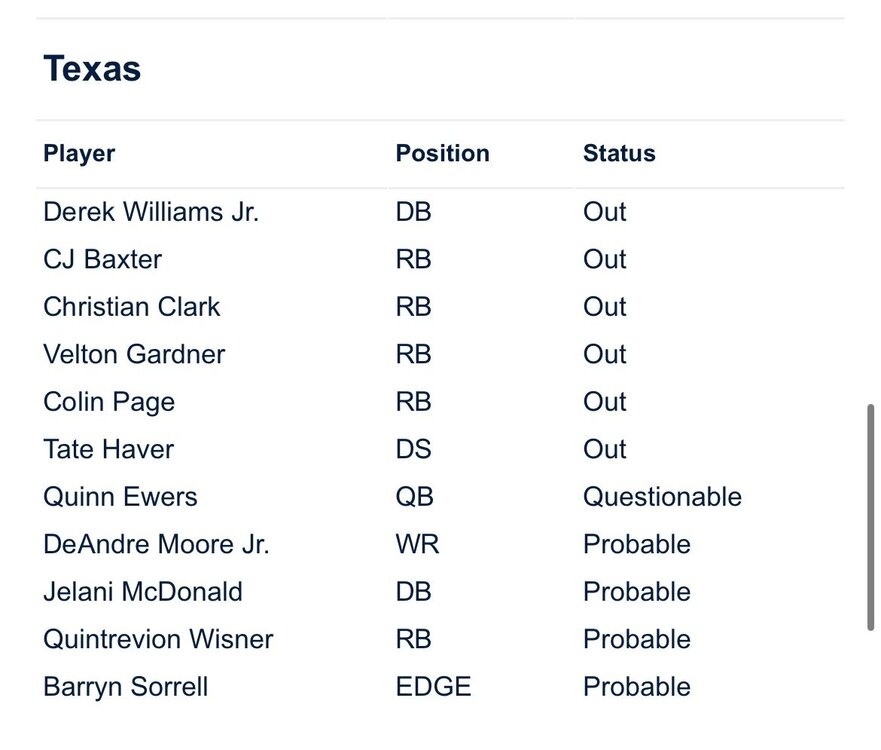Click Quintrevion Wisner's name
Screen dimensions: 881x750
pos(158,640)
